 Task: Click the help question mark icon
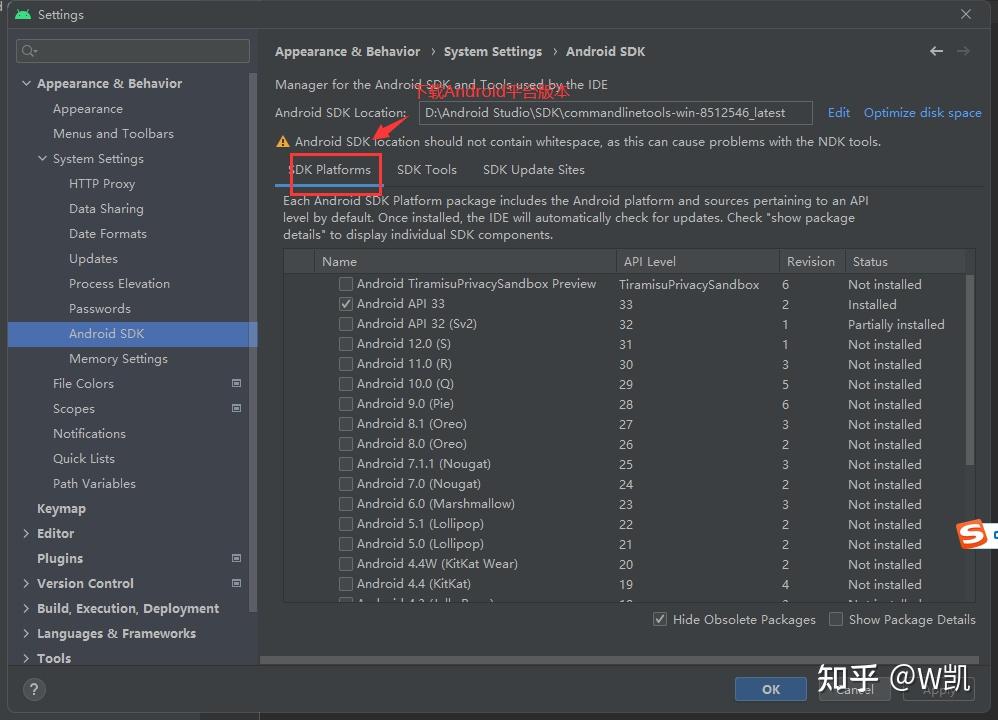(x=34, y=689)
